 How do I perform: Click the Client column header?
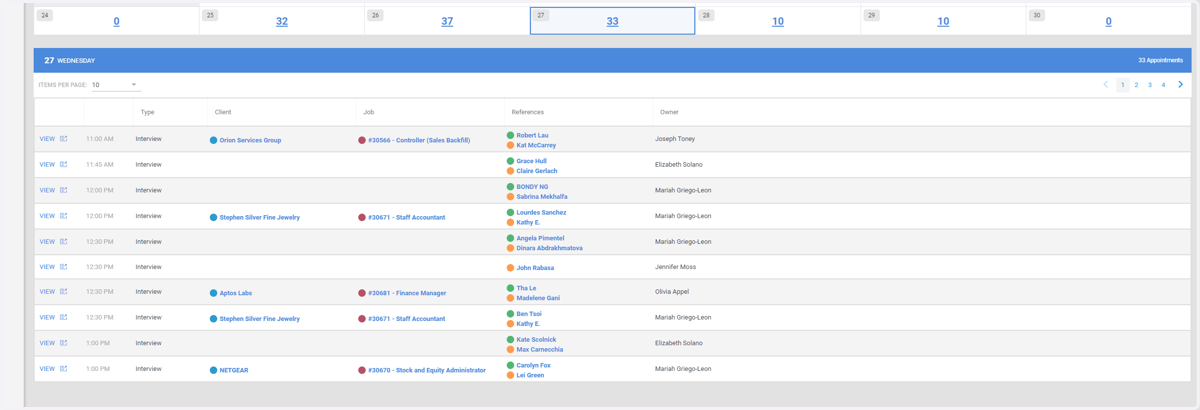coord(223,112)
